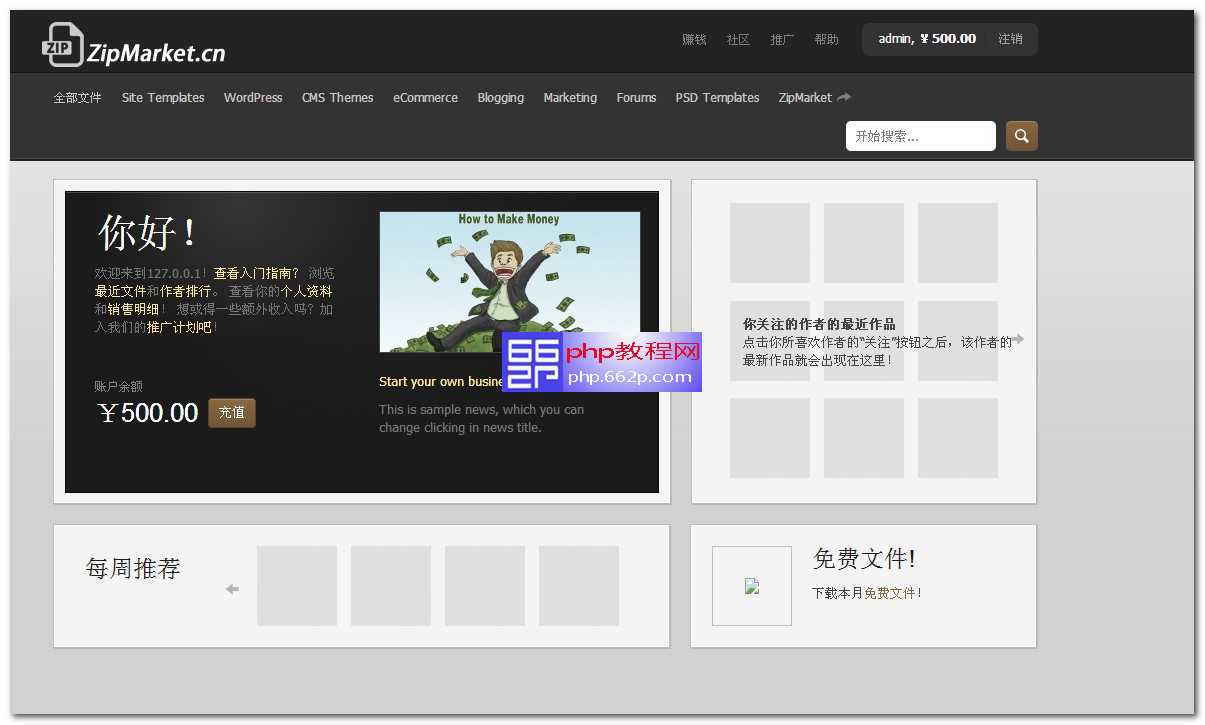Open the eCommerce category
Image resolution: width=1205 pixels, height=725 pixels.
[x=425, y=98]
